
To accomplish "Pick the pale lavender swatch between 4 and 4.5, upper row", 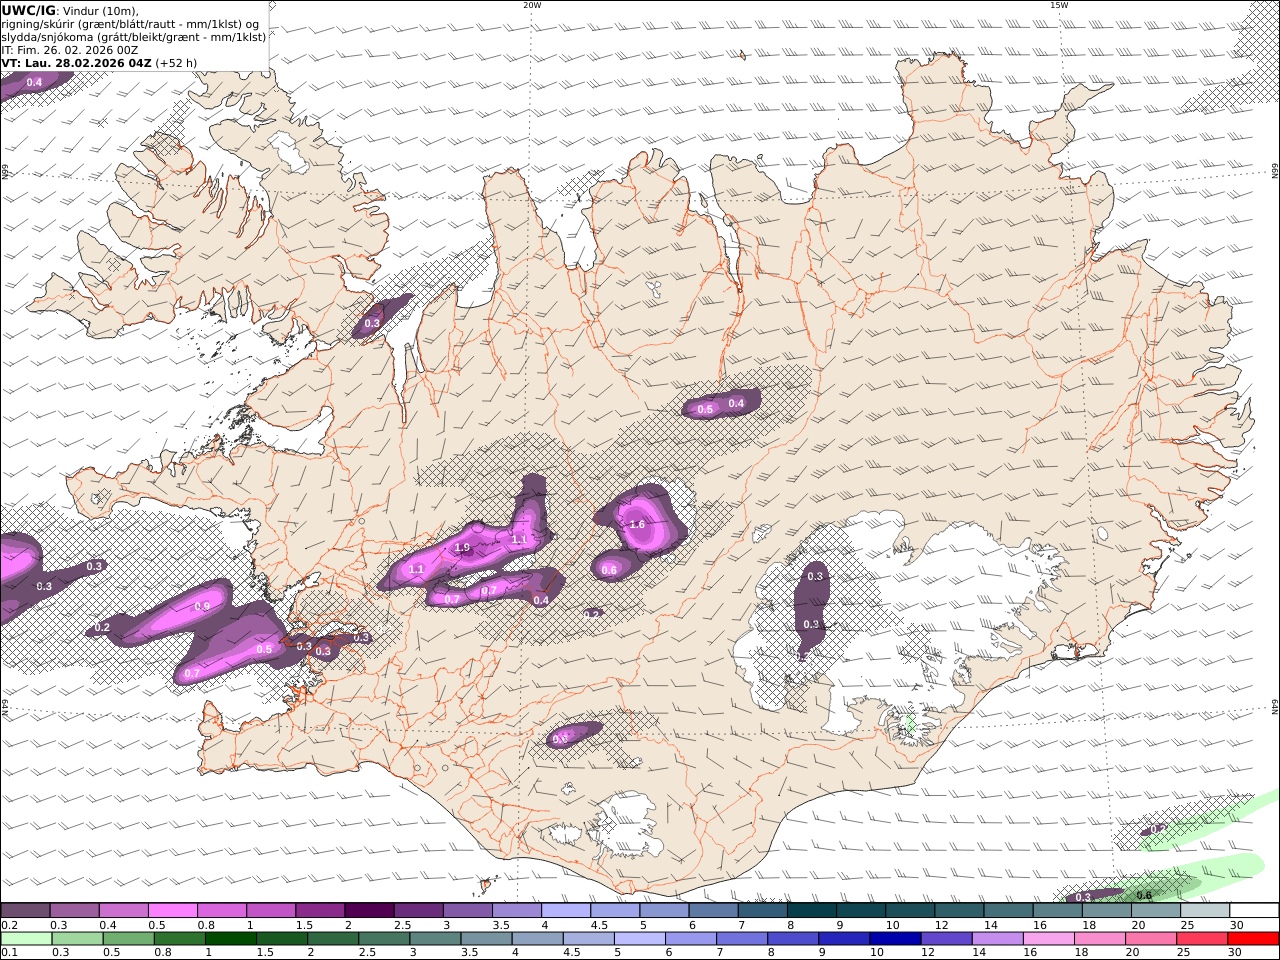I will point(566,911).
